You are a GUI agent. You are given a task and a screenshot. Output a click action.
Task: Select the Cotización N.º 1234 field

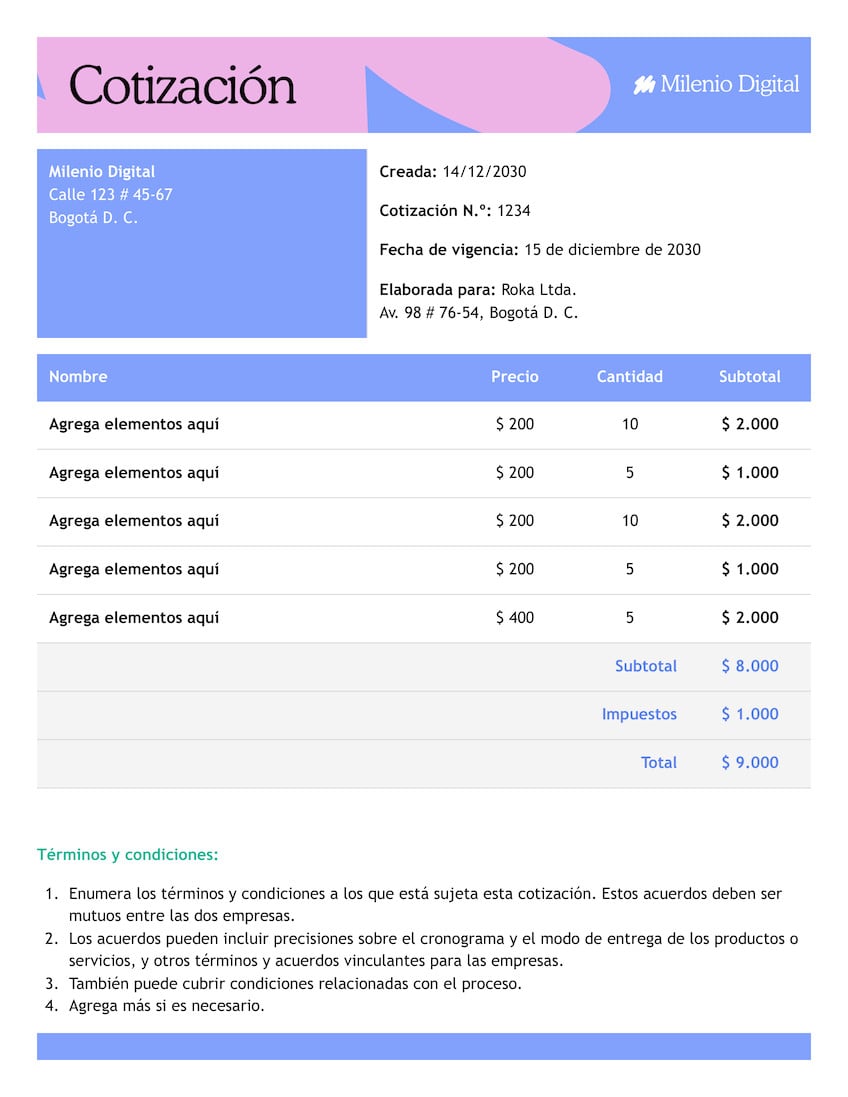coord(454,210)
